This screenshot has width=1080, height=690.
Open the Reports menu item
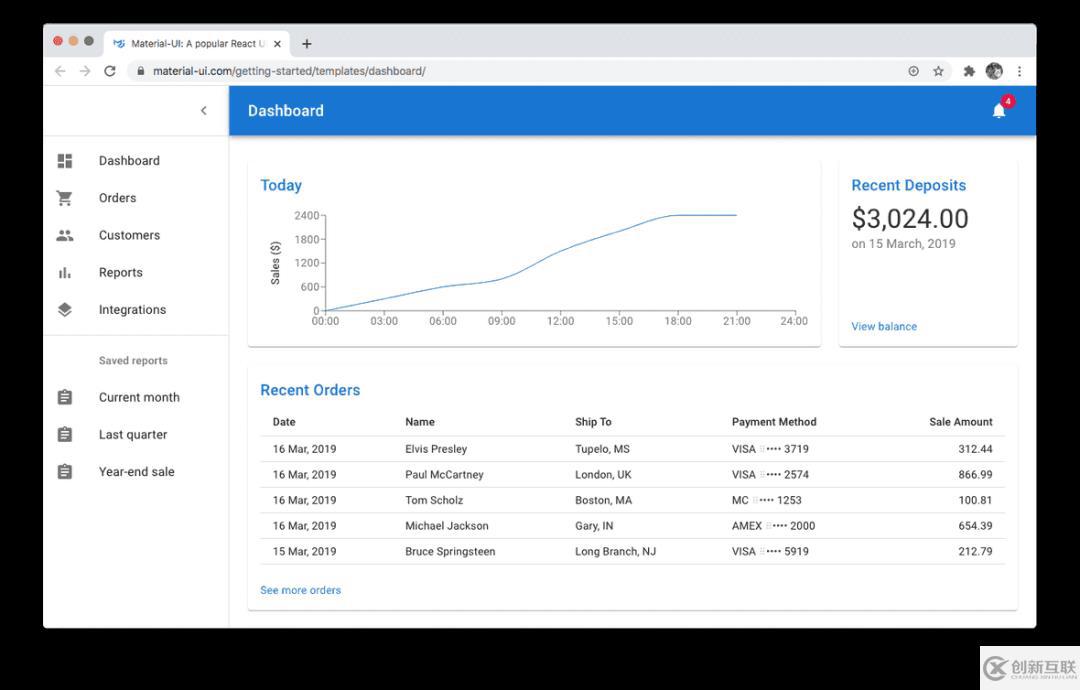coord(136,273)
